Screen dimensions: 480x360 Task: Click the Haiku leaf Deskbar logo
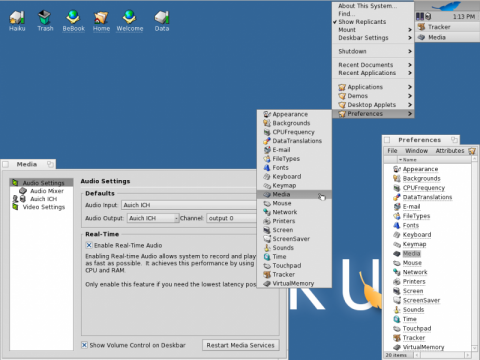[x=447, y=6]
